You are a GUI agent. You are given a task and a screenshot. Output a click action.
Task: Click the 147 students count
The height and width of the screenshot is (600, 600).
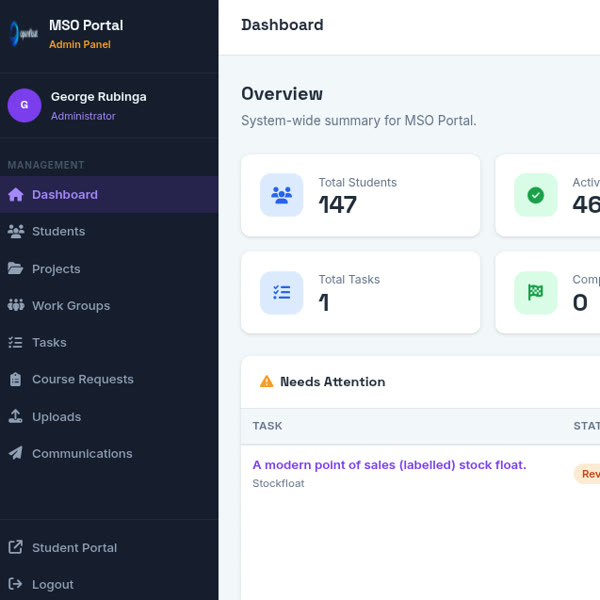[x=338, y=204]
